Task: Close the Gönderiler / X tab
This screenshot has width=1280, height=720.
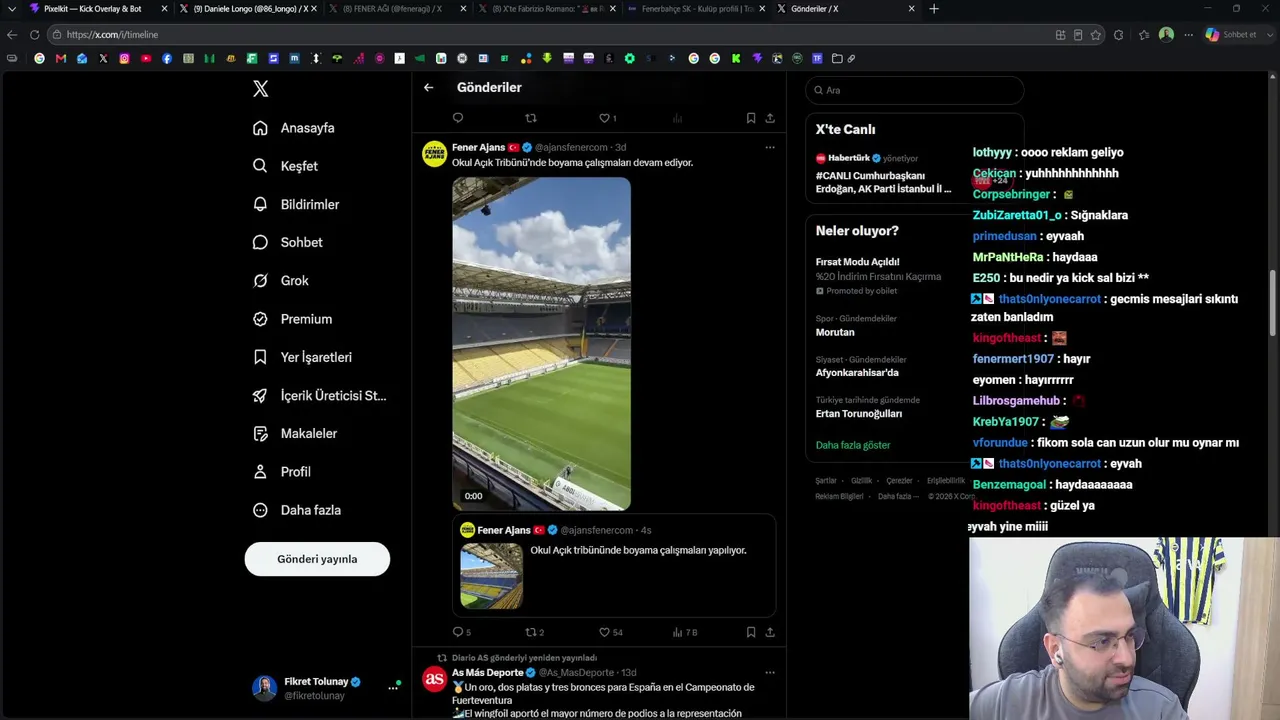Action: tap(911, 9)
